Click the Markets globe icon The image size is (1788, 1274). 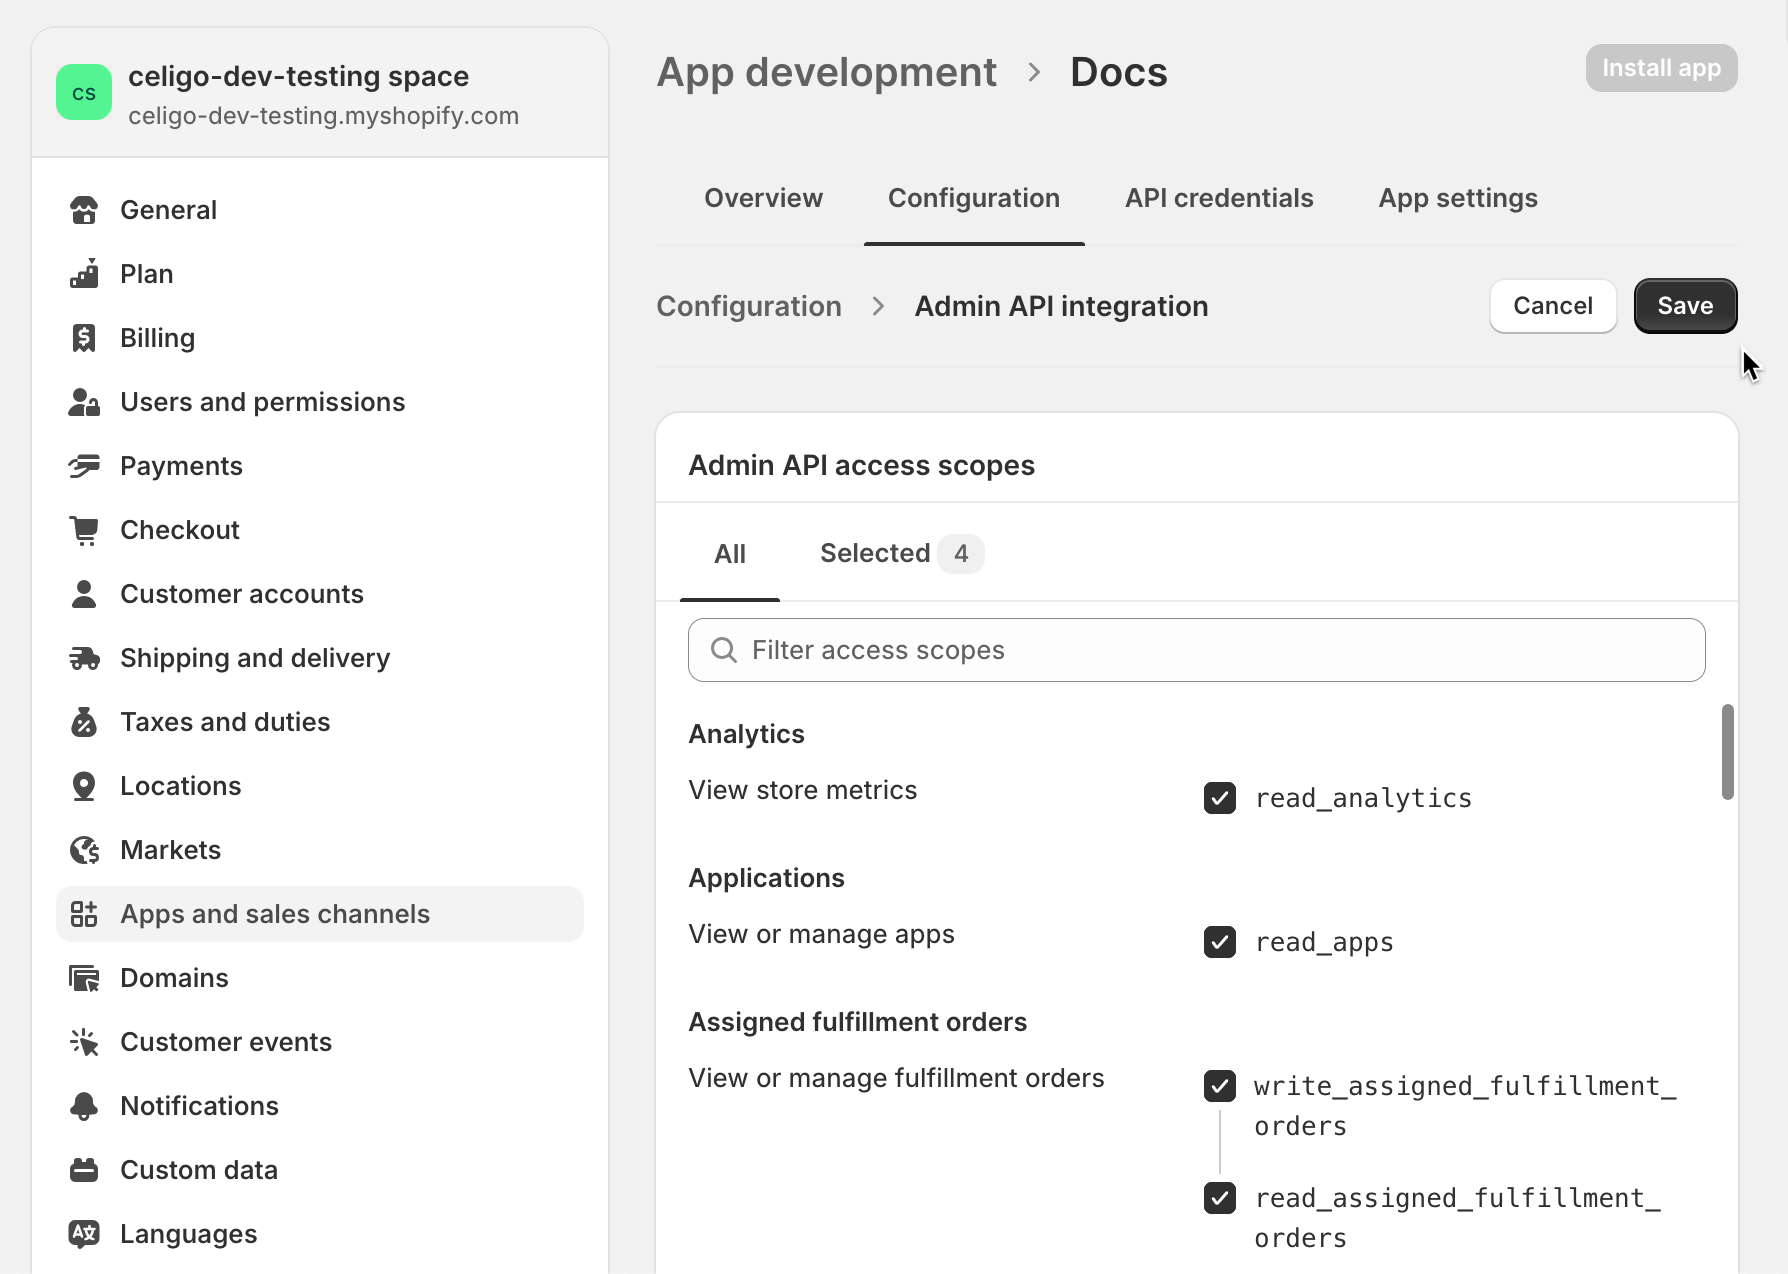pos(84,850)
